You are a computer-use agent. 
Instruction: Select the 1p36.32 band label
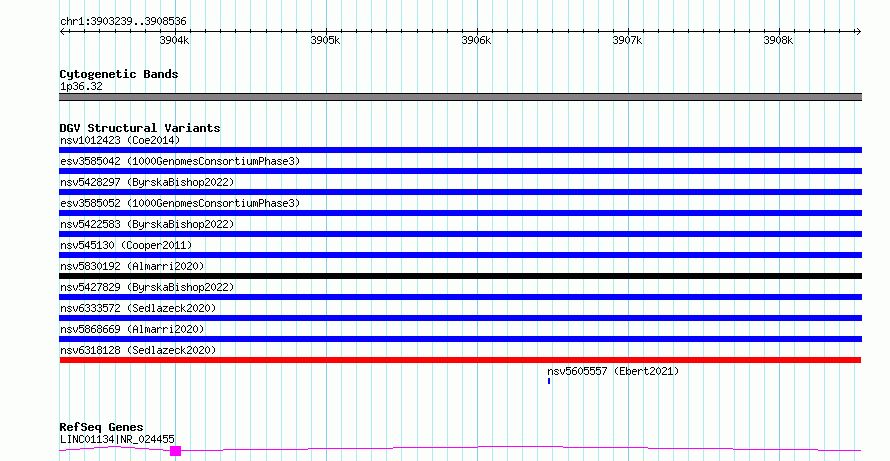[x=81, y=87]
